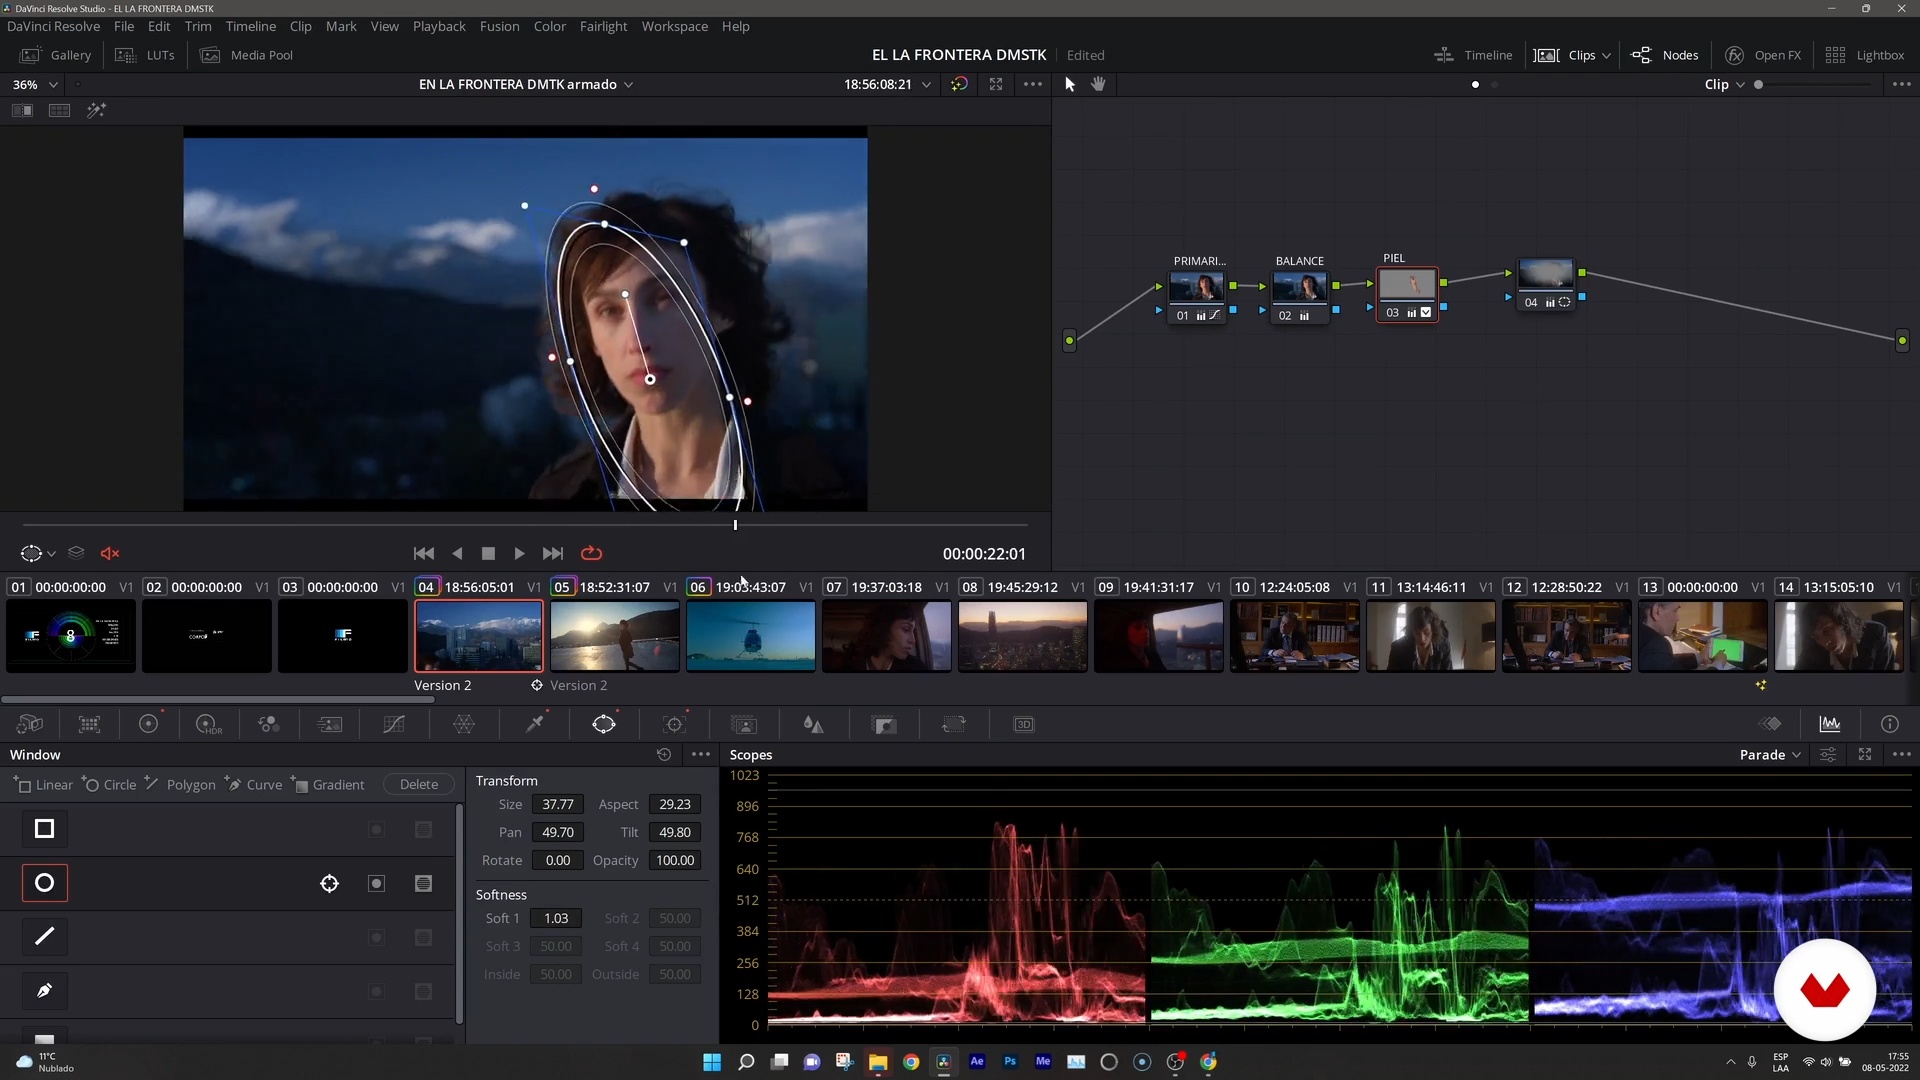Open the 3D stereoscopic palette

(x=1024, y=724)
